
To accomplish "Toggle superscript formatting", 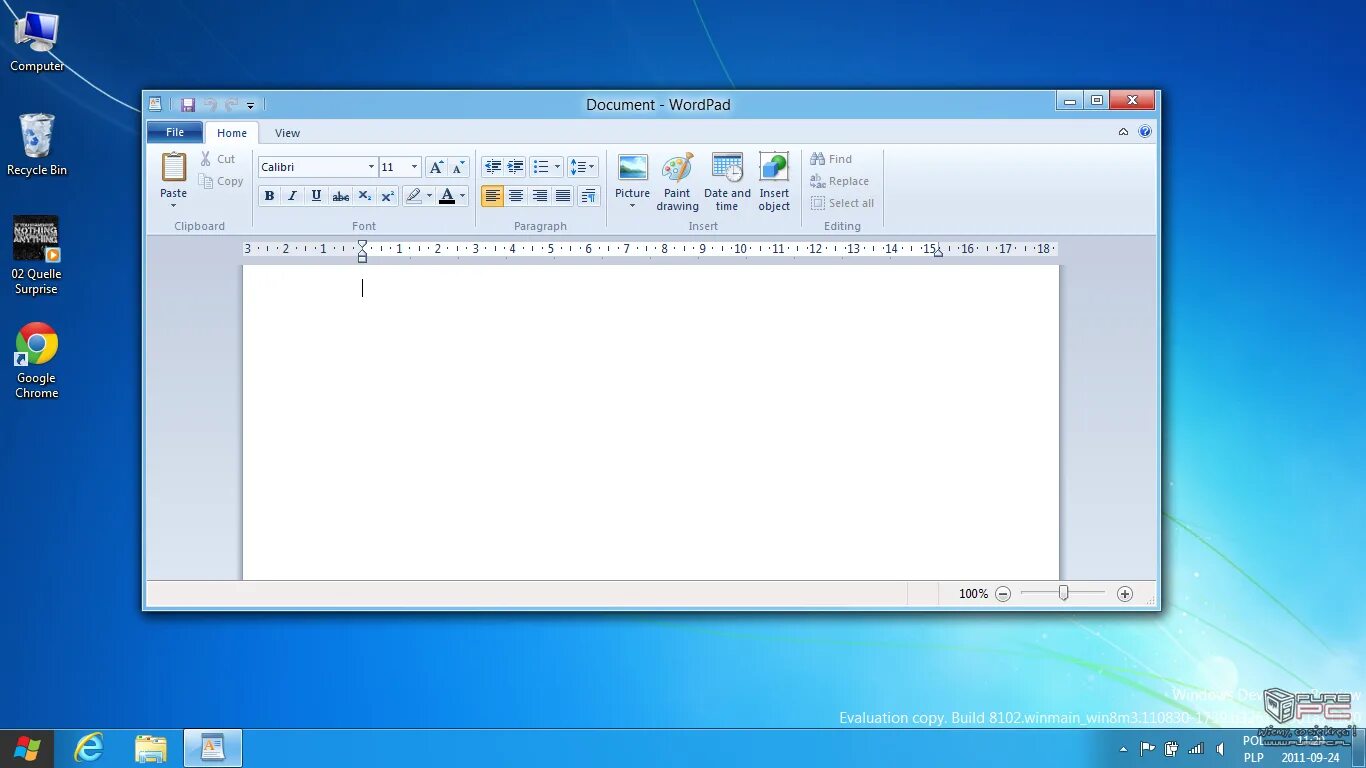I will 388,196.
